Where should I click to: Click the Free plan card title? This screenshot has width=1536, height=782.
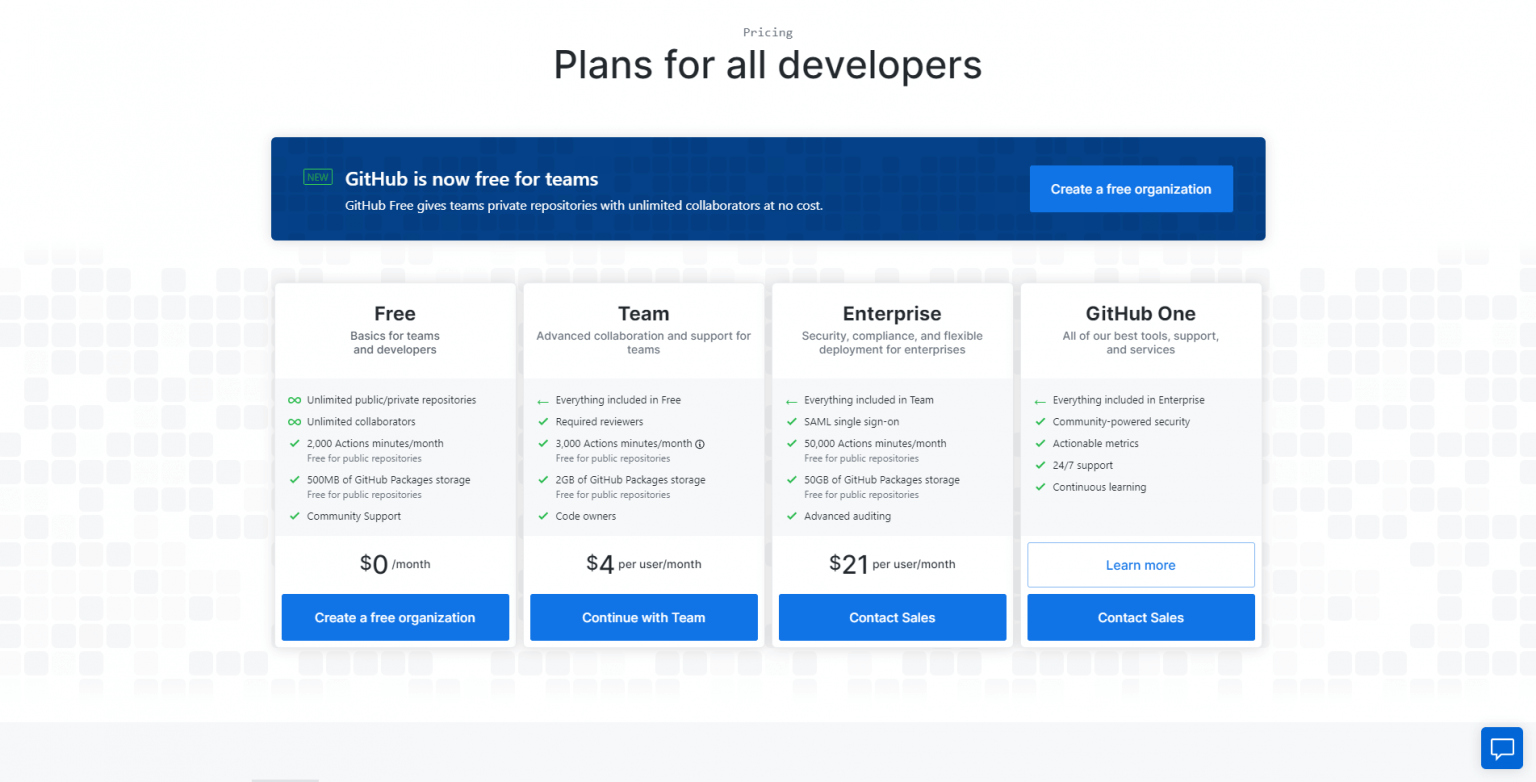click(x=394, y=313)
